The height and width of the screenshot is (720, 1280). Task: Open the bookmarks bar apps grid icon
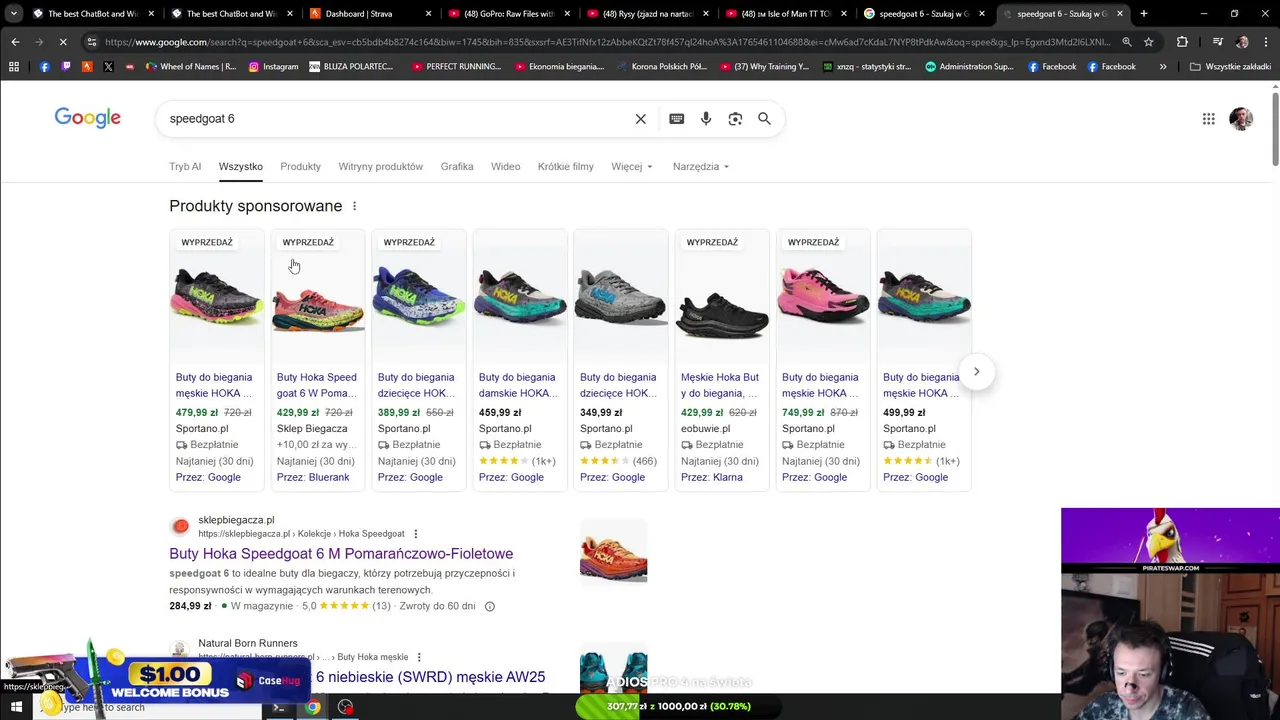pyautogui.click(x=14, y=67)
